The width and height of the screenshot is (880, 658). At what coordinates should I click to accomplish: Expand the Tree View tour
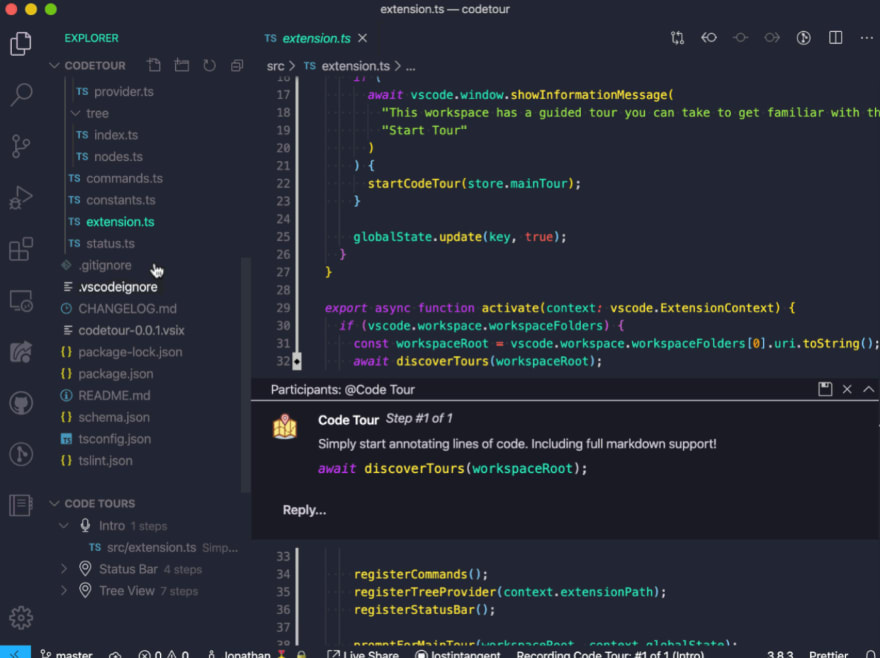click(x=64, y=591)
